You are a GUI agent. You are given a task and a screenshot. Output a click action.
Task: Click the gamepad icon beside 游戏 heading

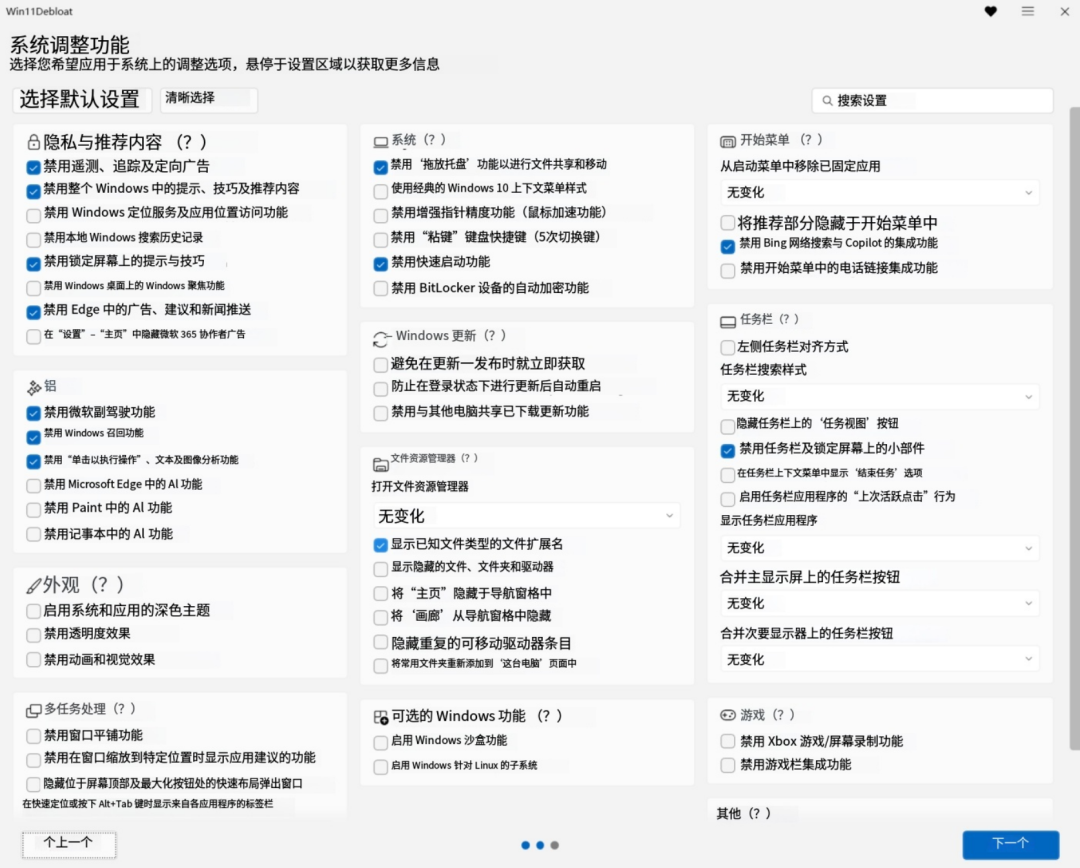pos(726,715)
